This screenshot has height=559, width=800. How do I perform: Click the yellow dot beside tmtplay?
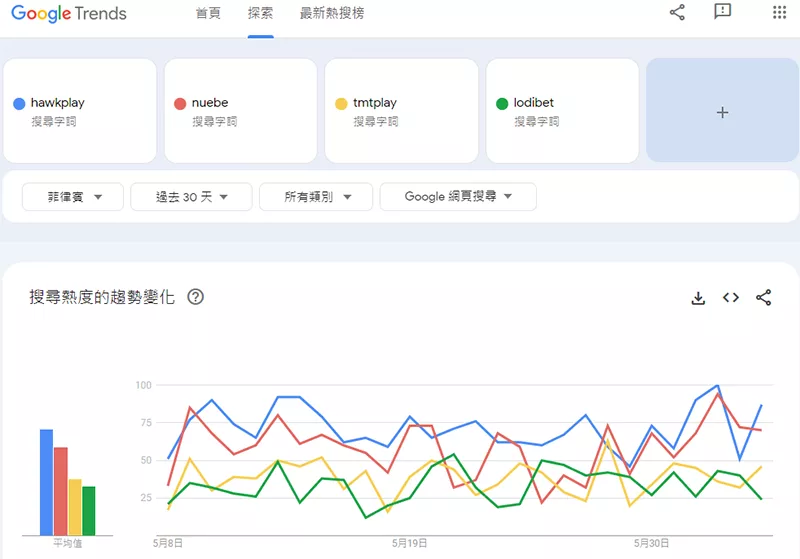(x=341, y=104)
